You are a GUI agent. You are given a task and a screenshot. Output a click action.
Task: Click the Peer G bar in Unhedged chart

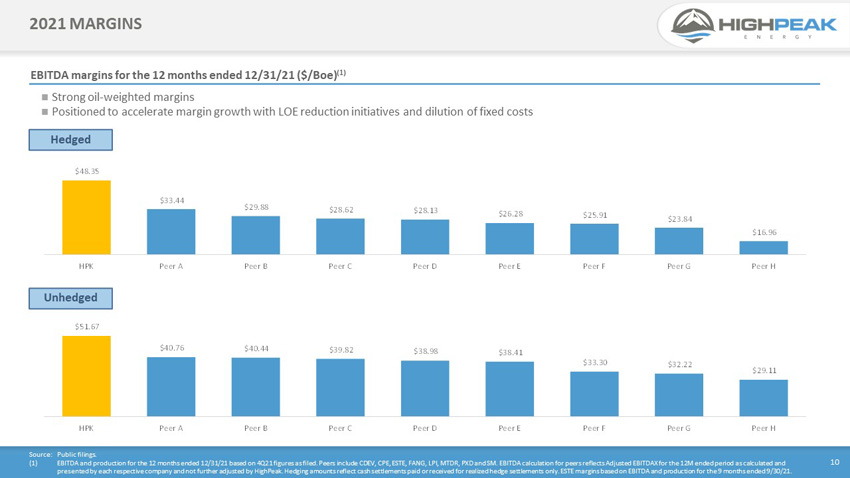(679, 395)
